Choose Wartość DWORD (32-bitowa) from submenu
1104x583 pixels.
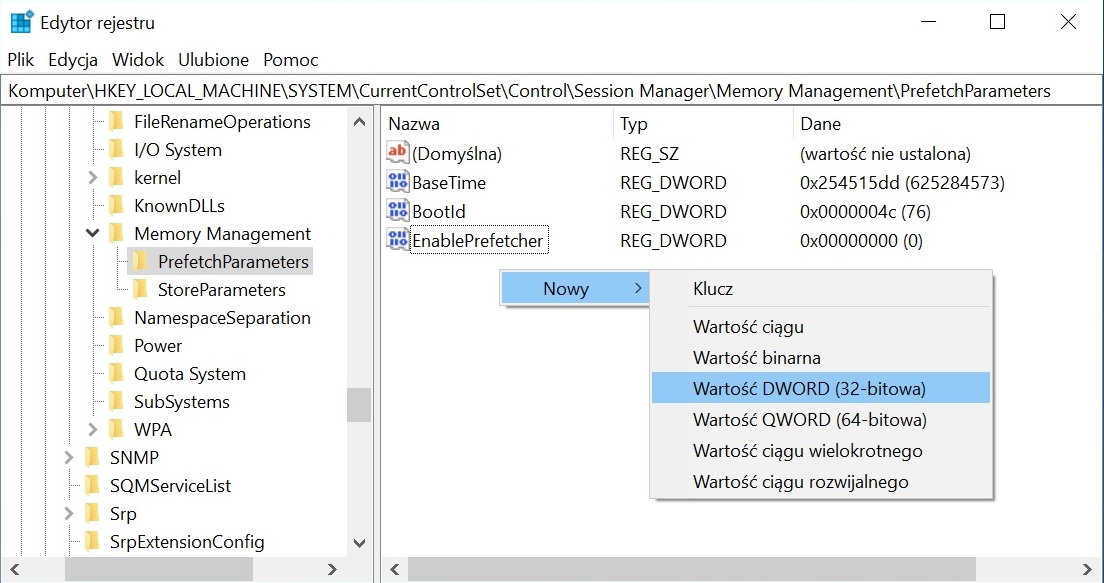pos(809,389)
